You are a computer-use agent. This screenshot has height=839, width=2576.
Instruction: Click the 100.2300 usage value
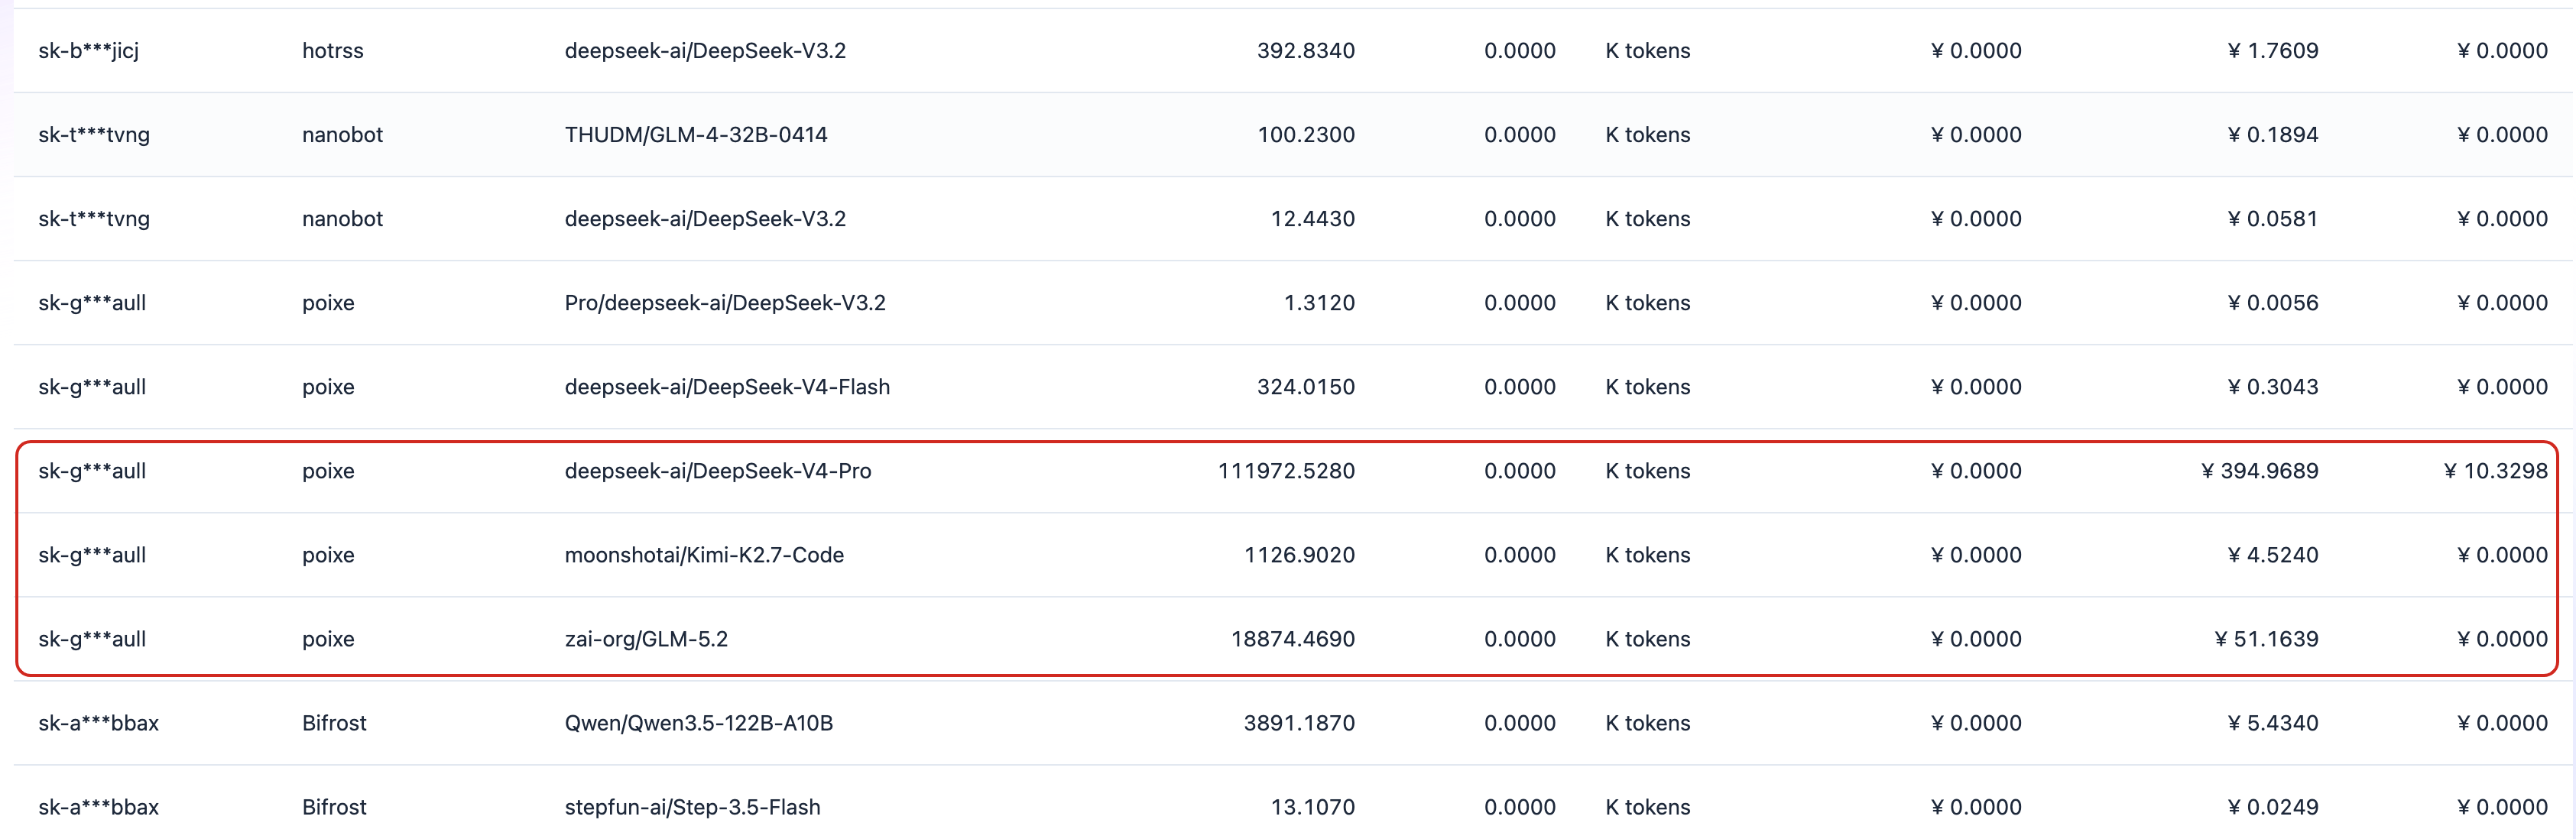1305,135
